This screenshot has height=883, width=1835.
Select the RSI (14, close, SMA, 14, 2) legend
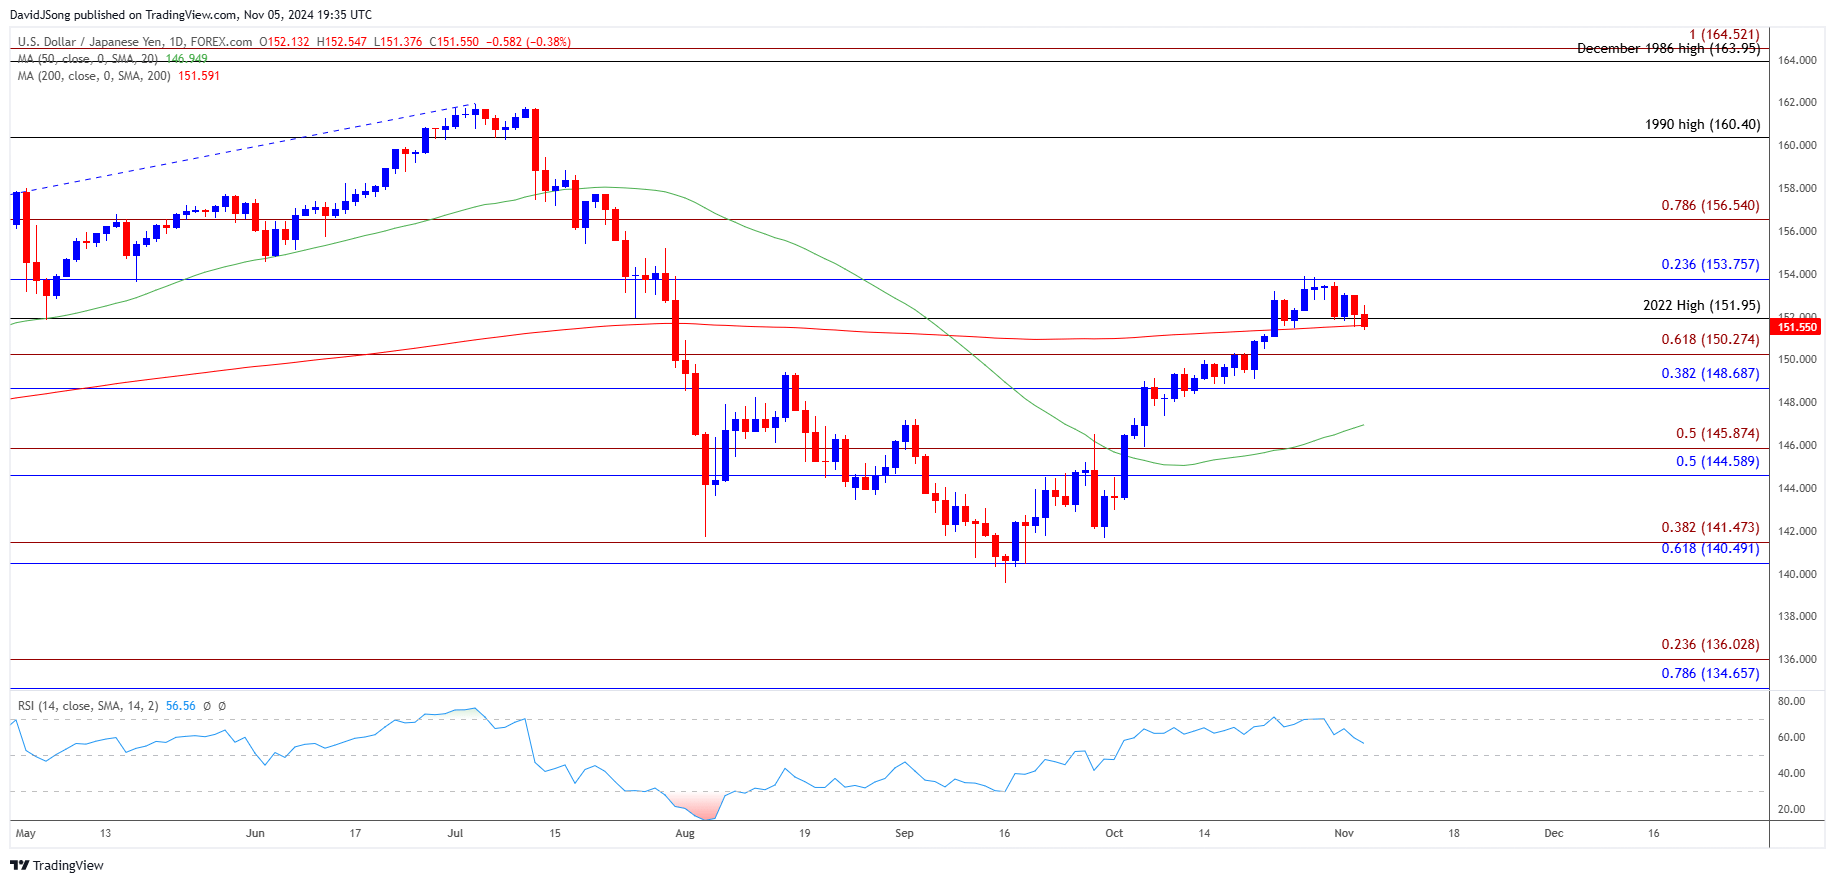point(88,706)
